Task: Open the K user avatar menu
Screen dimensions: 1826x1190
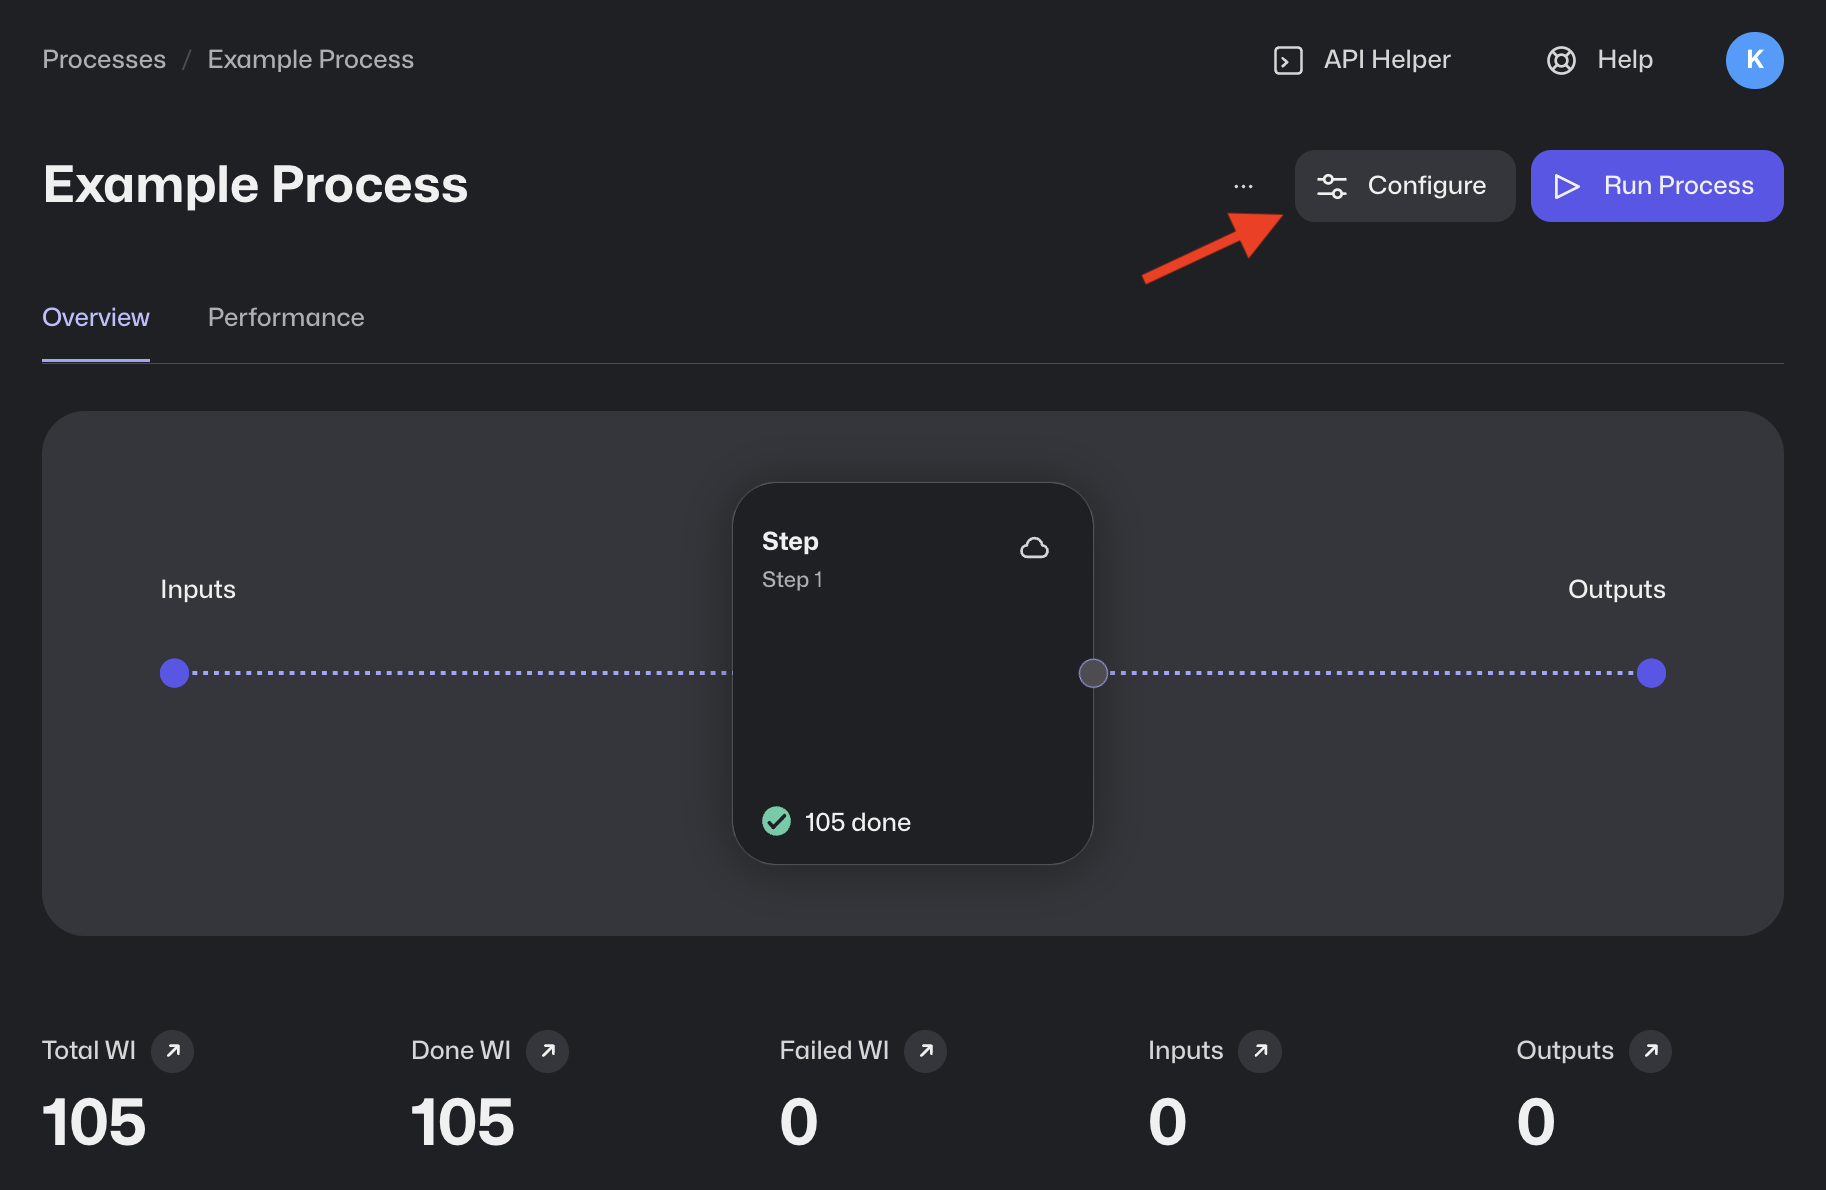Action: pos(1754,60)
